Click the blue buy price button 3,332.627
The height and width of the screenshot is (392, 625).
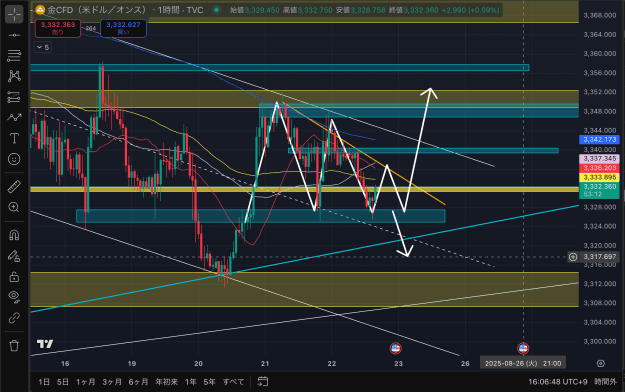pos(123,28)
